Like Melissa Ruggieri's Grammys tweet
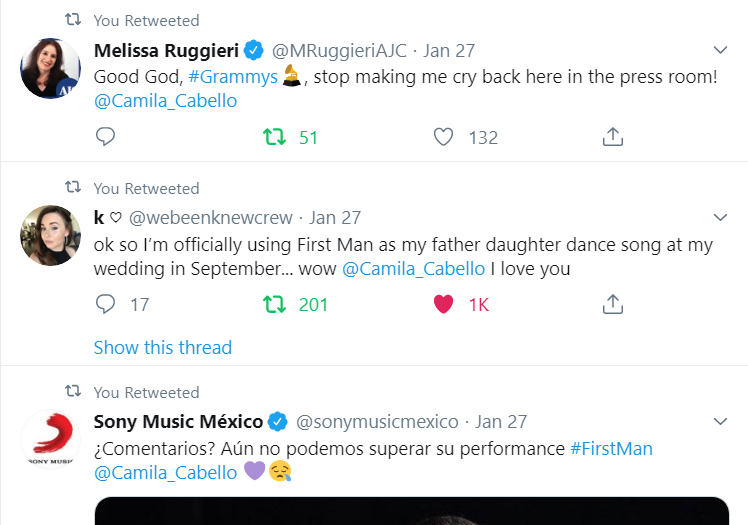 point(444,137)
